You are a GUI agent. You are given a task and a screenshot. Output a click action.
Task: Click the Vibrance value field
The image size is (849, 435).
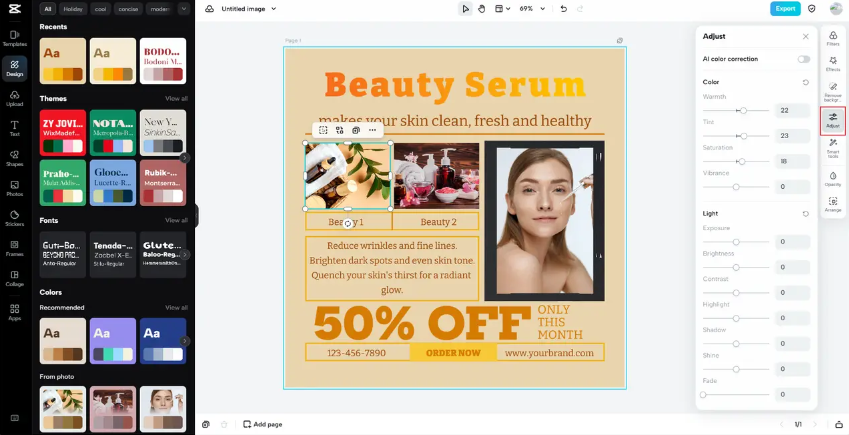point(792,187)
